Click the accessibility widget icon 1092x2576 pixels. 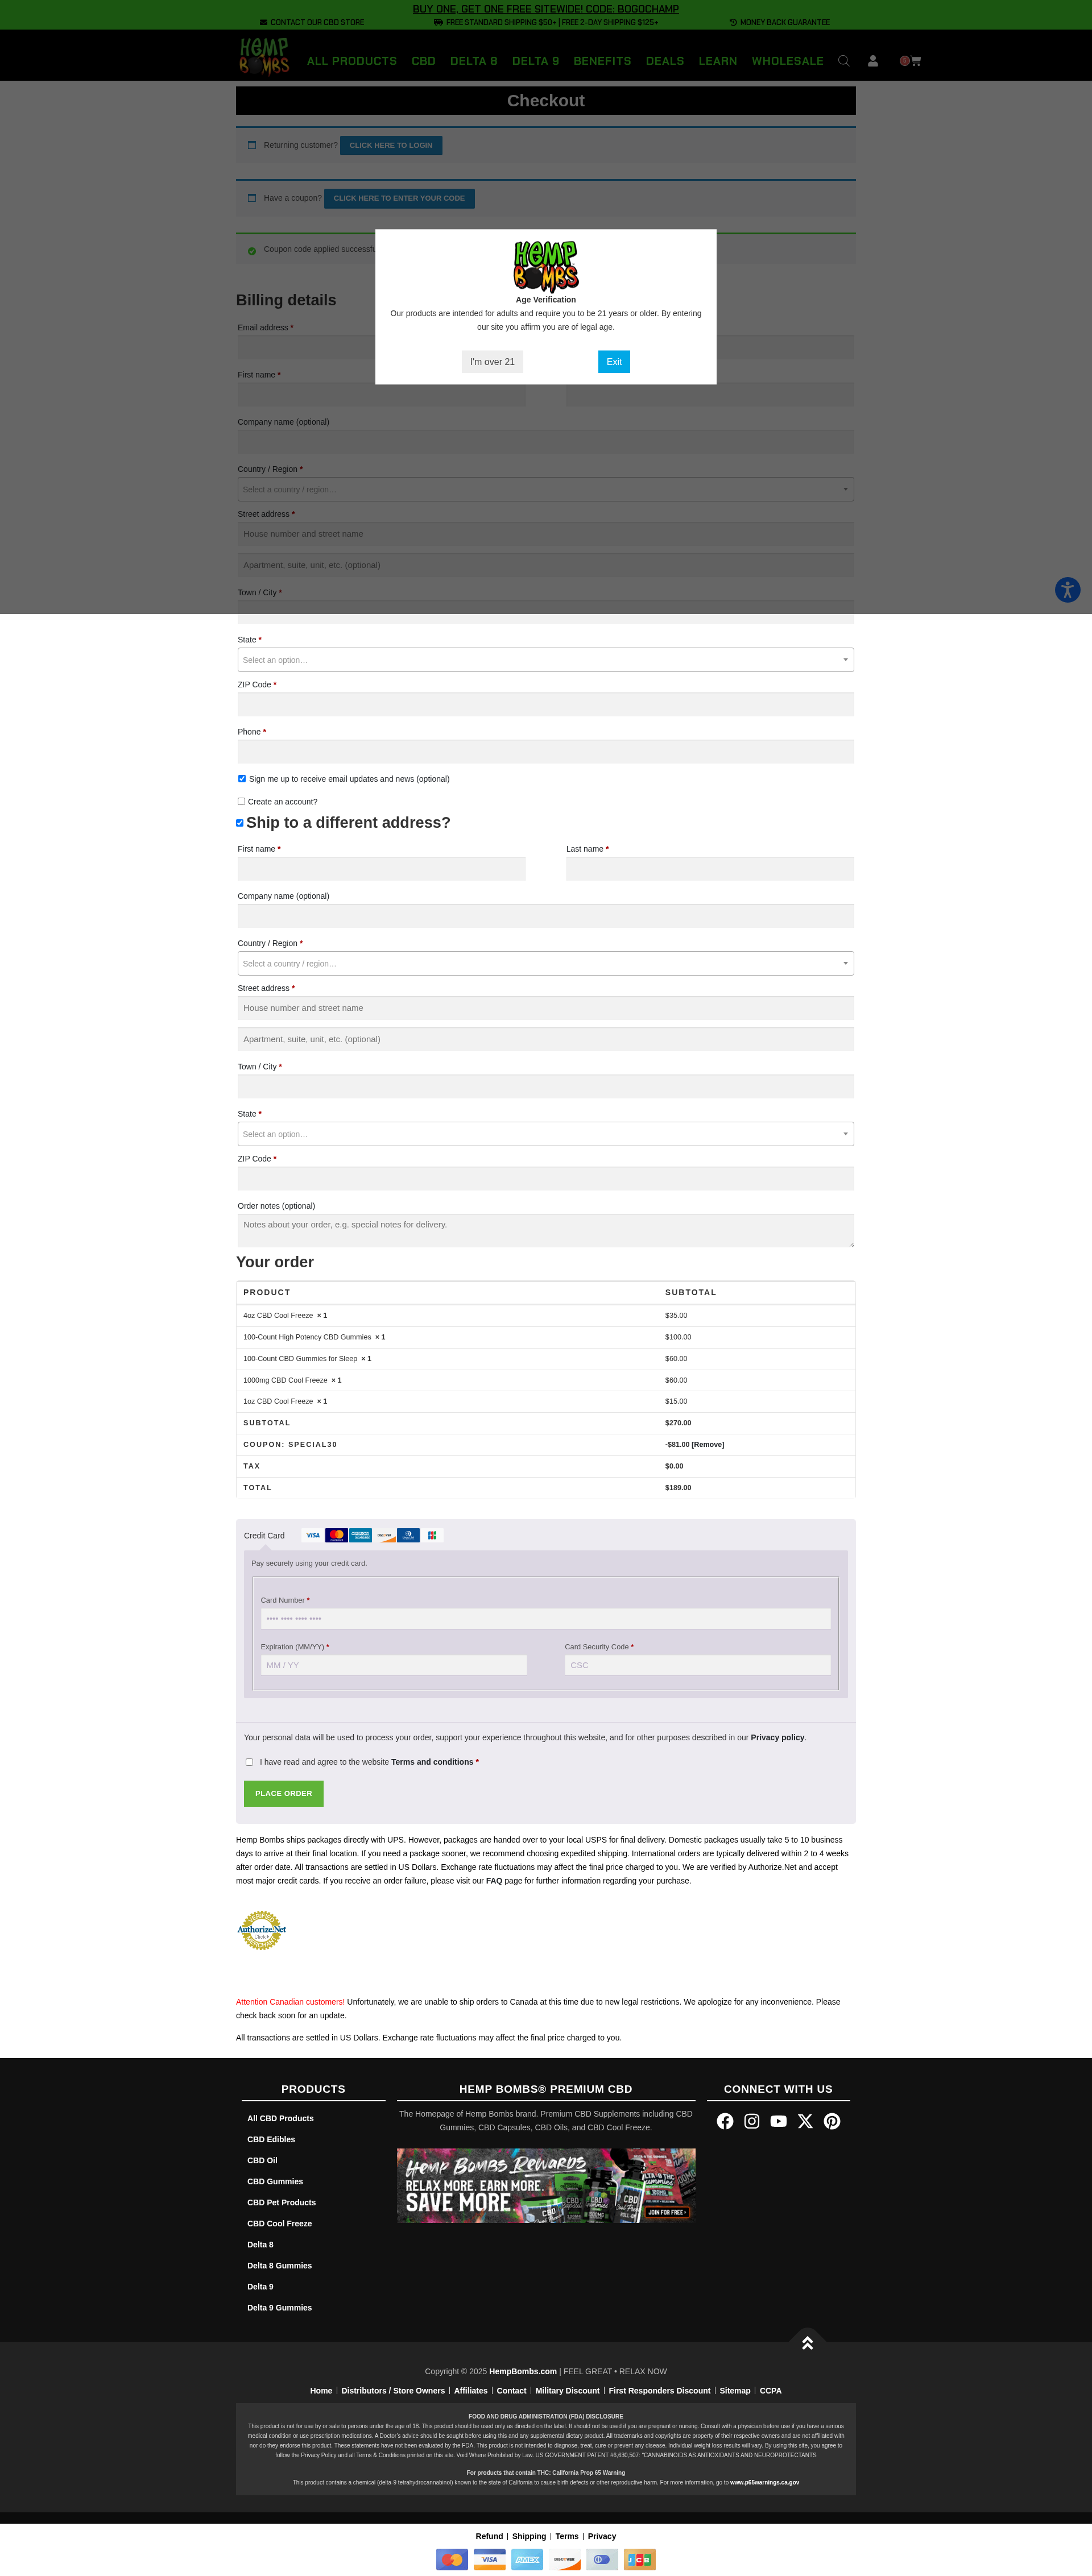(x=1067, y=590)
